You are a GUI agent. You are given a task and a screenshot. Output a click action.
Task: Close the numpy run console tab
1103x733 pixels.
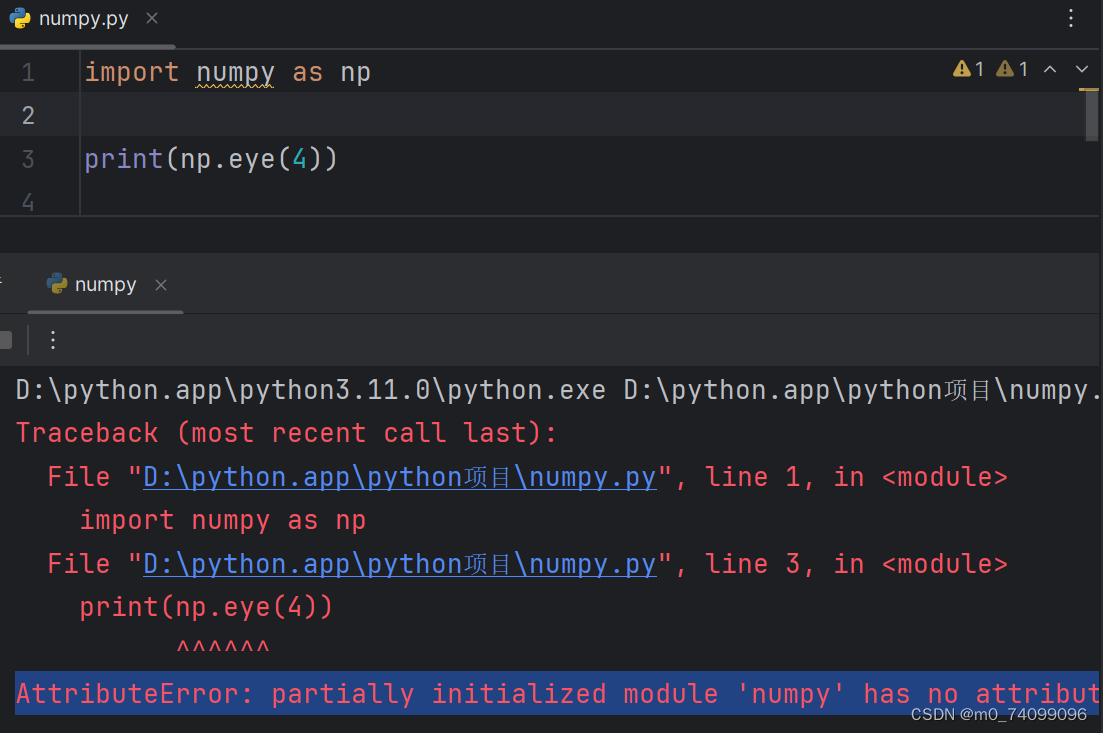[x=161, y=284]
